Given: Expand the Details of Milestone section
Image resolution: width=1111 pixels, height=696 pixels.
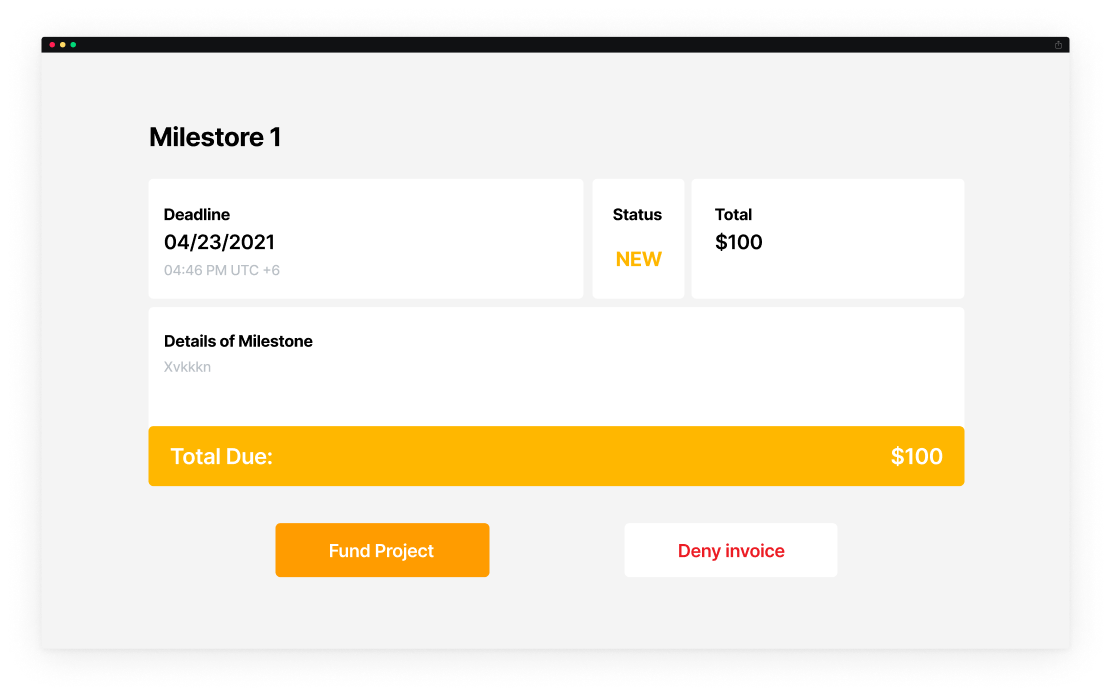Looking at the screenshot, I should [556, 364].
